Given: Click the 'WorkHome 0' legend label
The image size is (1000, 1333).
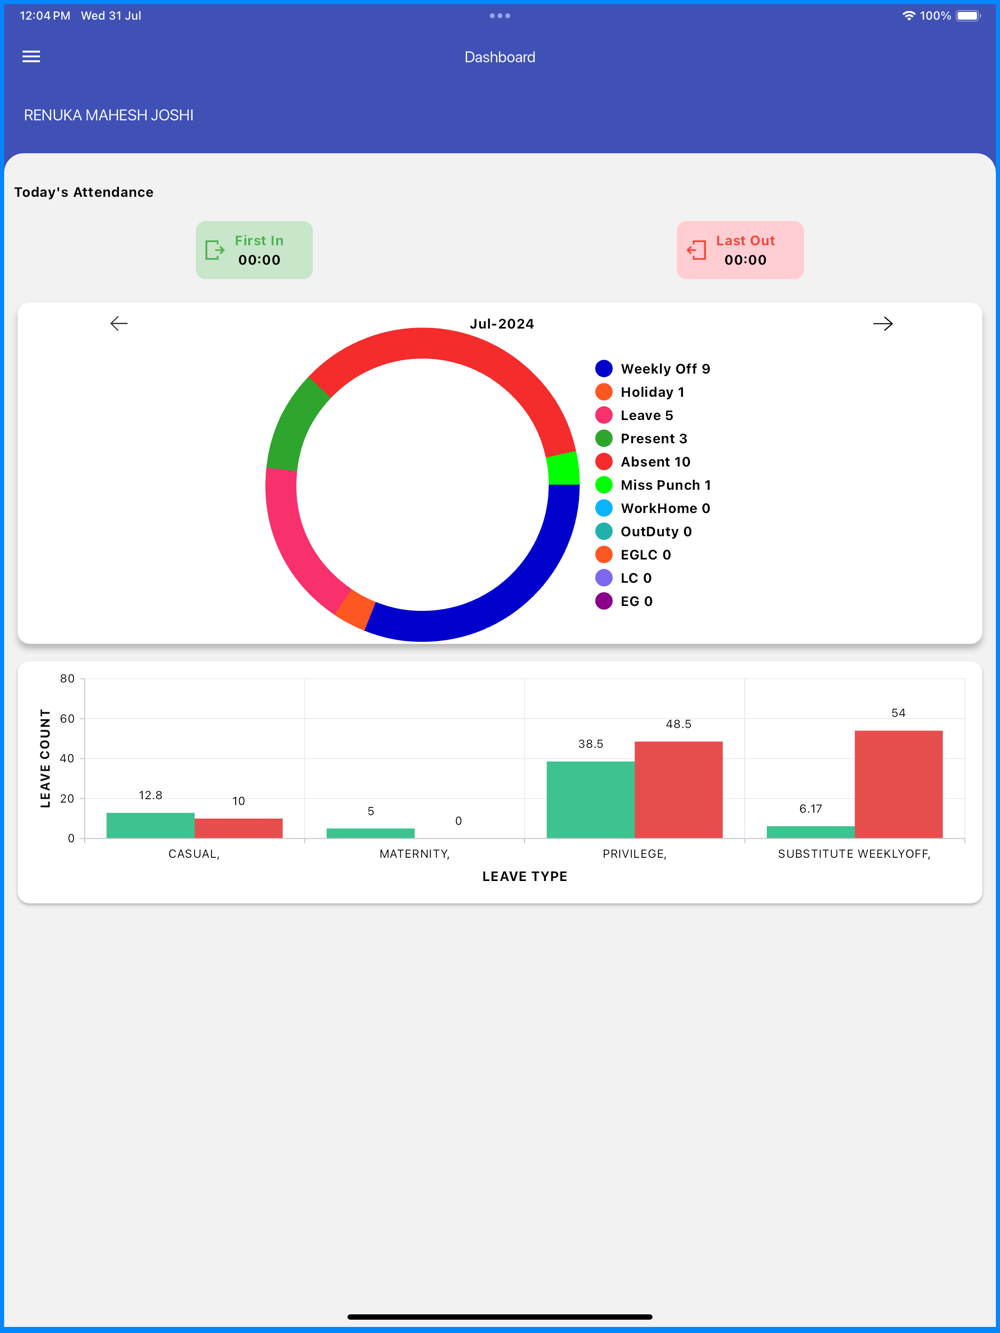Looking at the screenshot, I should [x=665, y=508].
